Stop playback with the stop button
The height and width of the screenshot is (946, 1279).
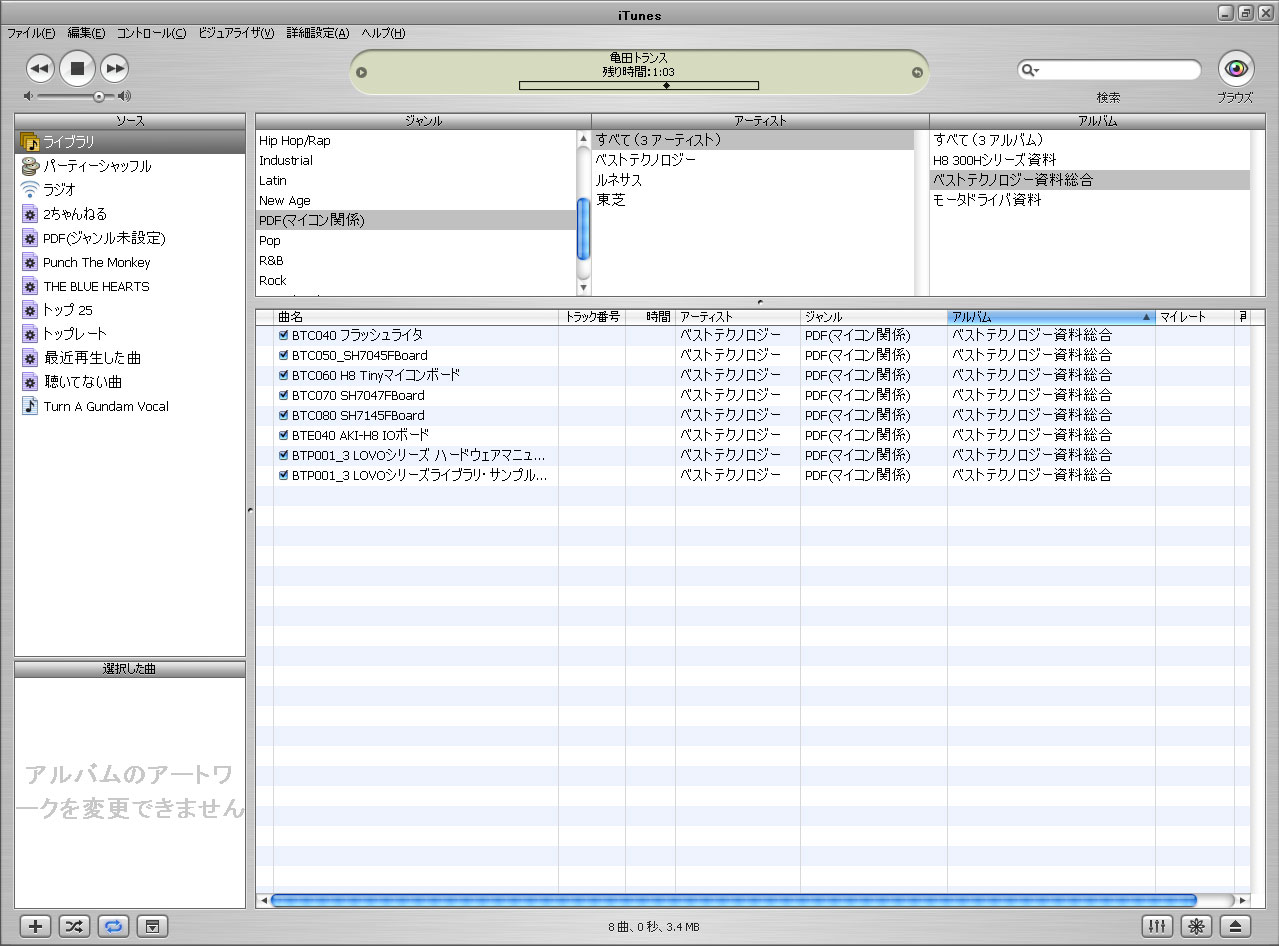coord(77,68)
